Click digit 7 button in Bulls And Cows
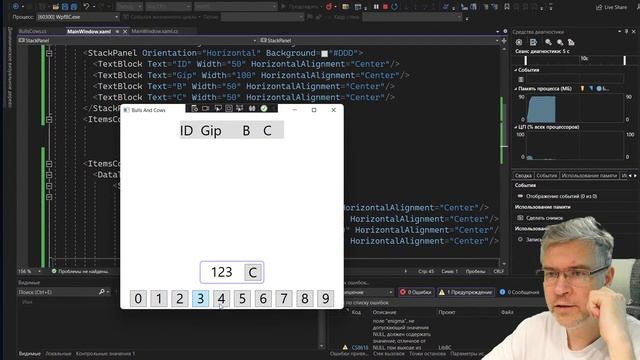The height and width of the screenshot is (360, 640). click(x=284, y=298)
